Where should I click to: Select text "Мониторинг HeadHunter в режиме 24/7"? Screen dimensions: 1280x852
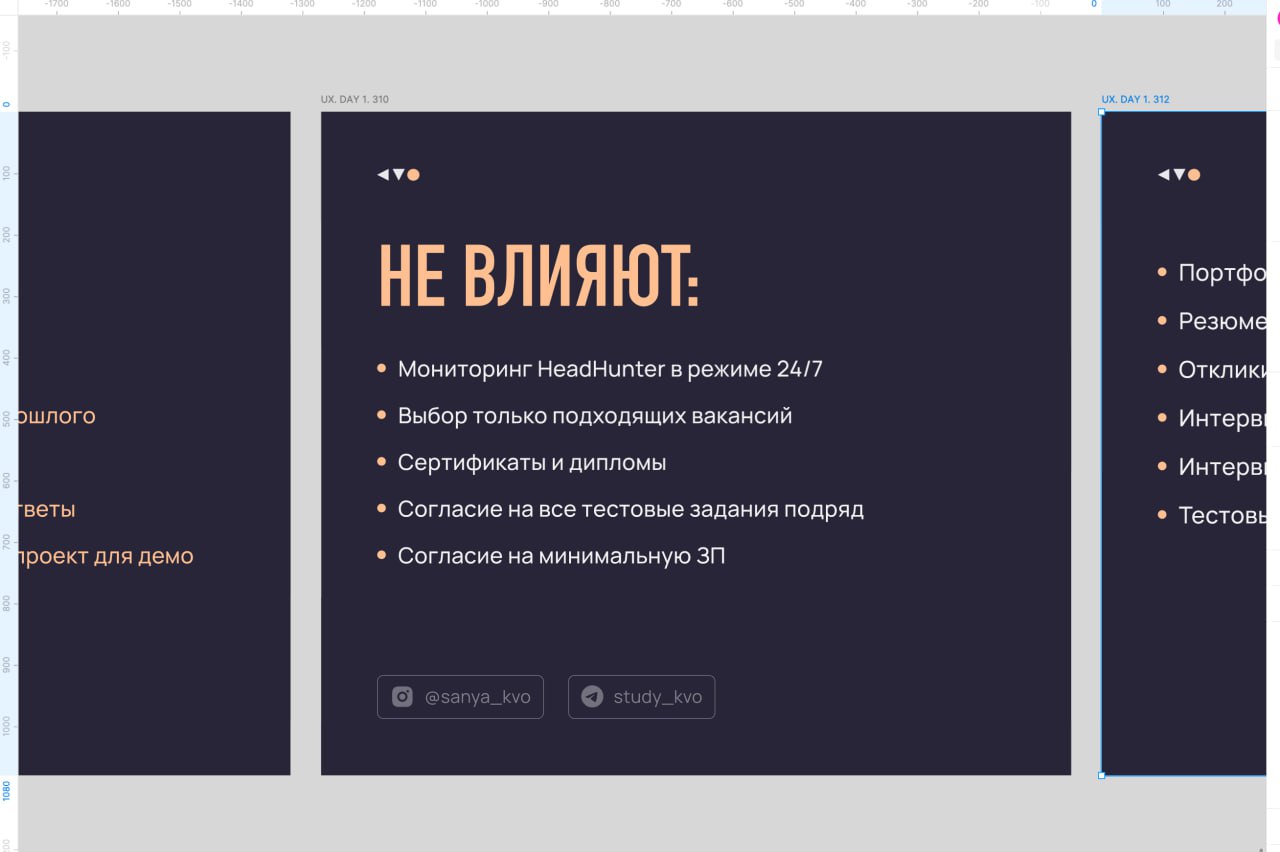[x=610, y=369]
